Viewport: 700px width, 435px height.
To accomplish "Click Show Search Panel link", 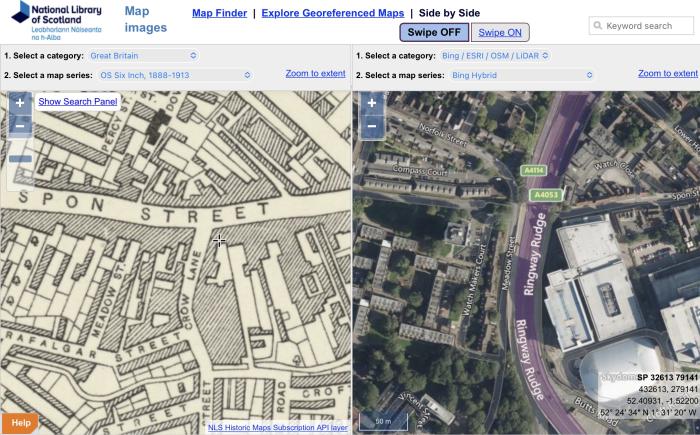I will [x=78, y=102].
